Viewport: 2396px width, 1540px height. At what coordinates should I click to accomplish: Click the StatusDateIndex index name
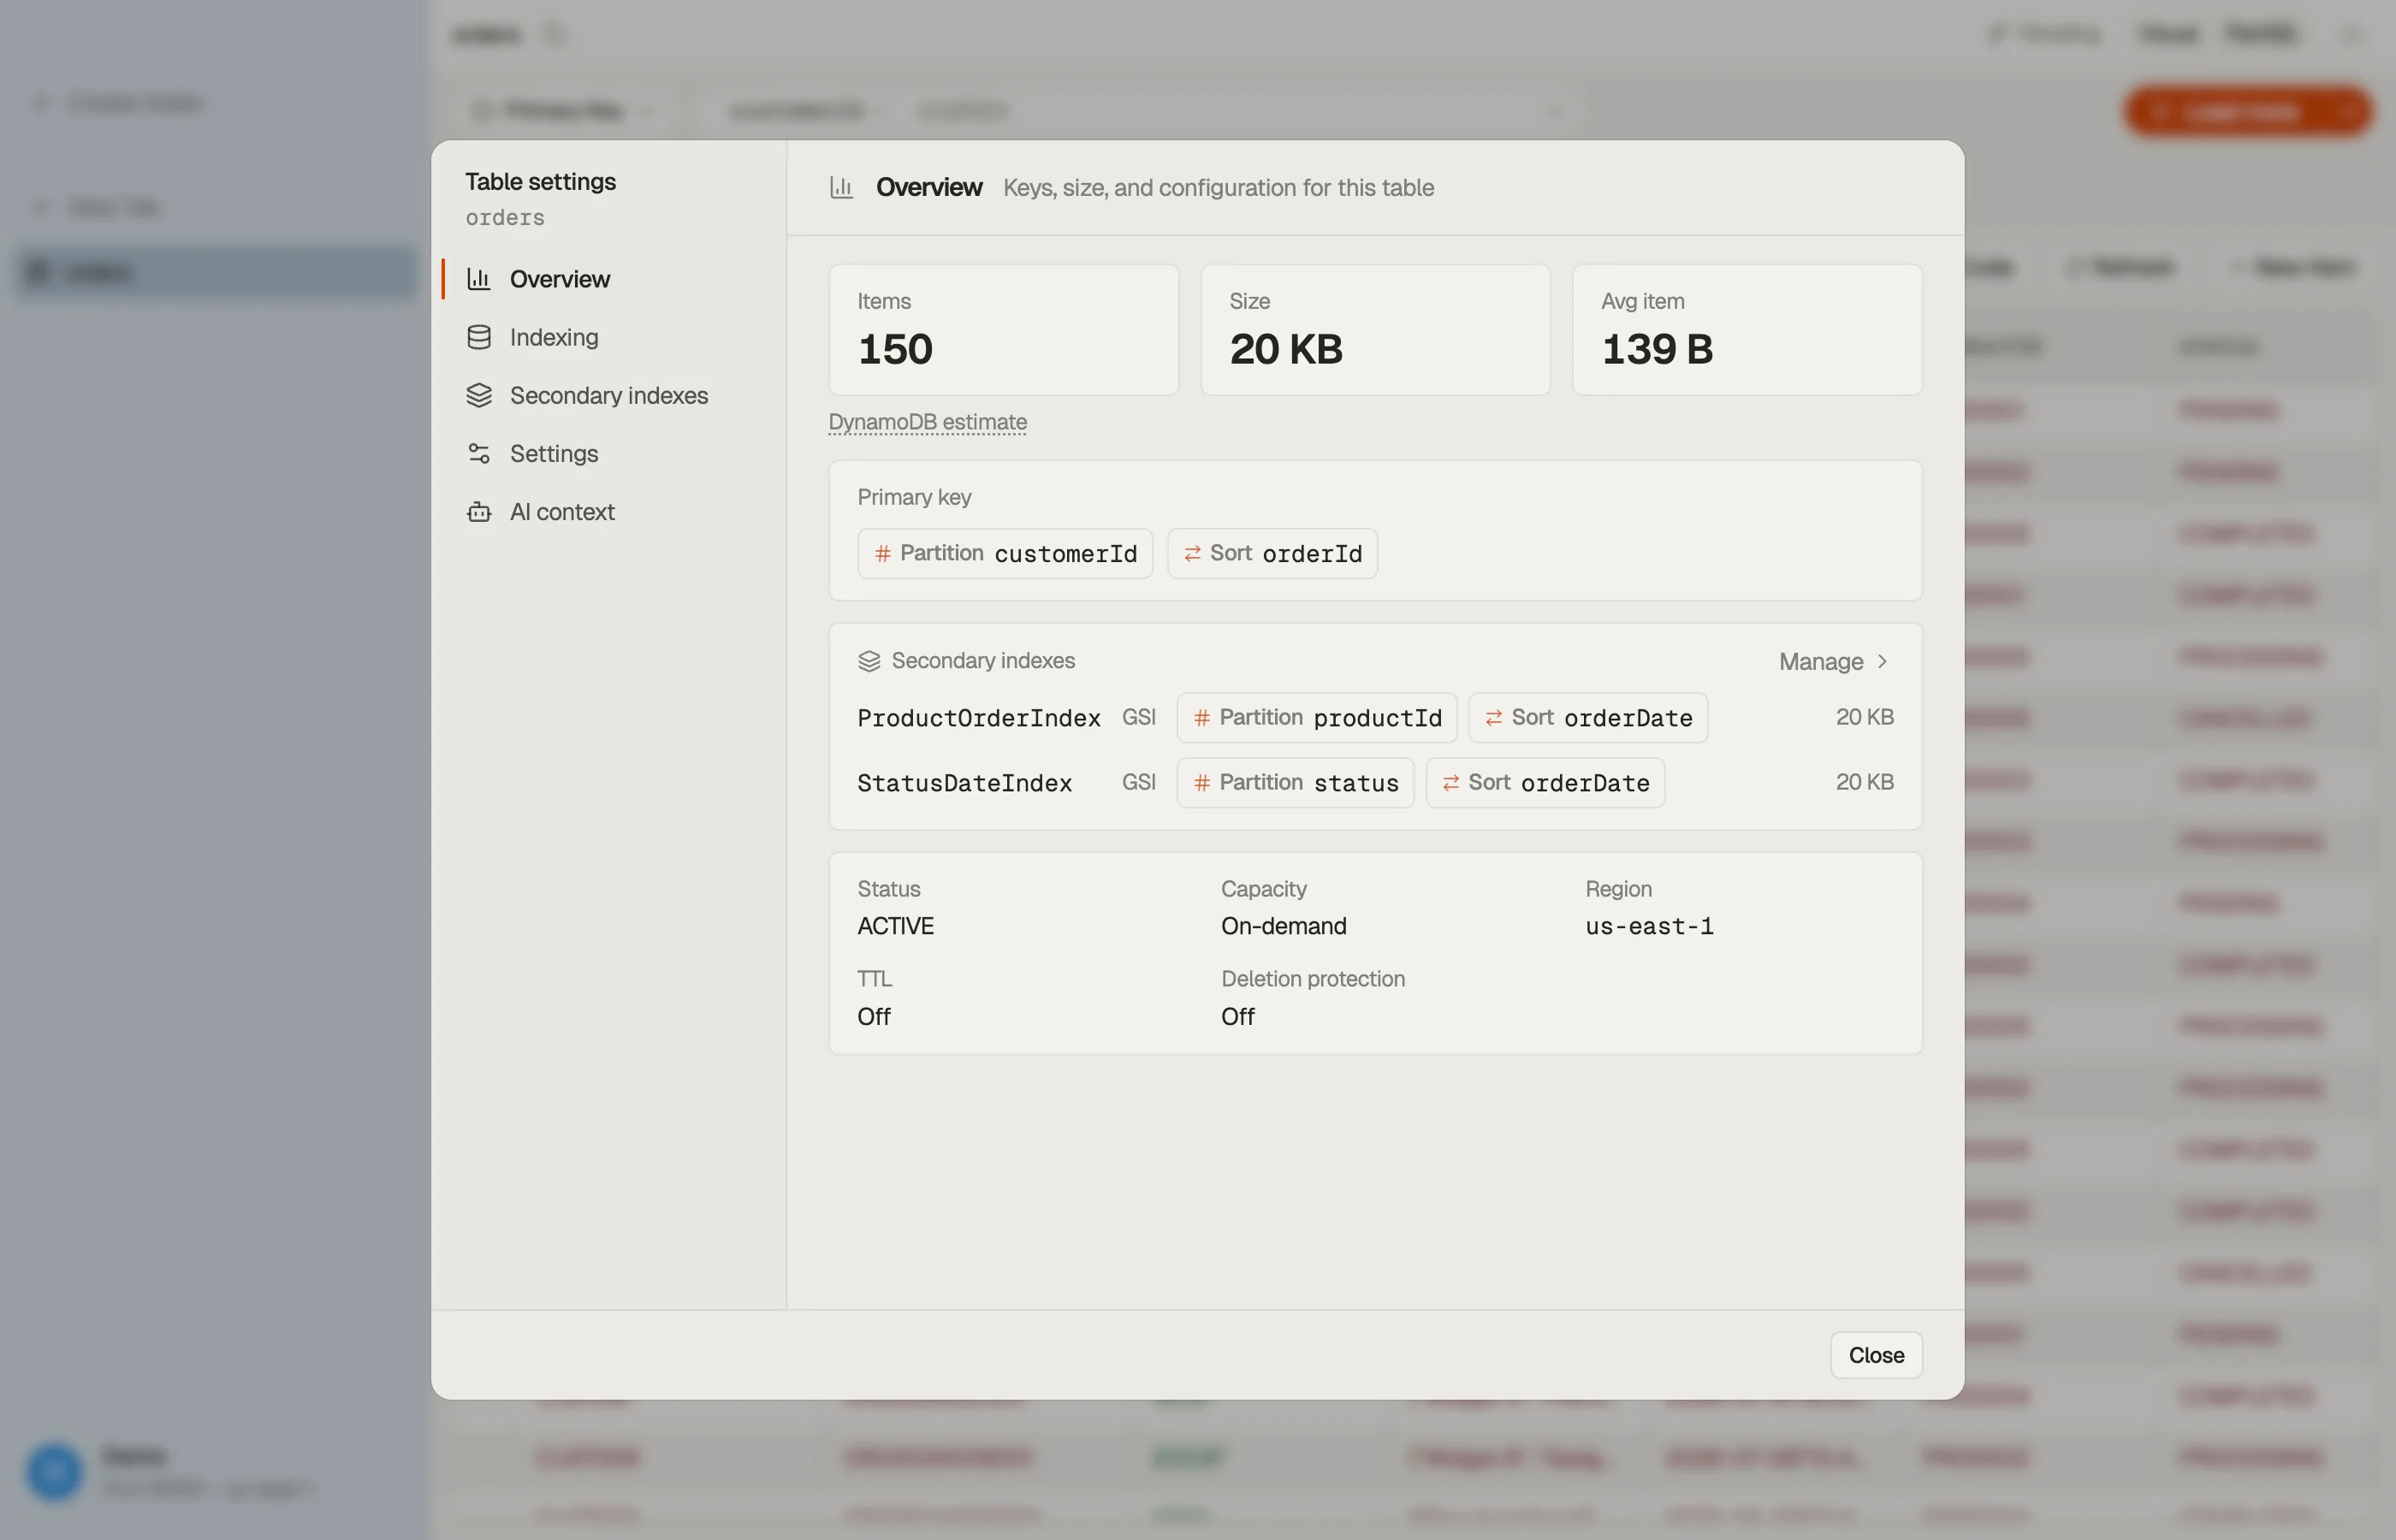[964, 783]
